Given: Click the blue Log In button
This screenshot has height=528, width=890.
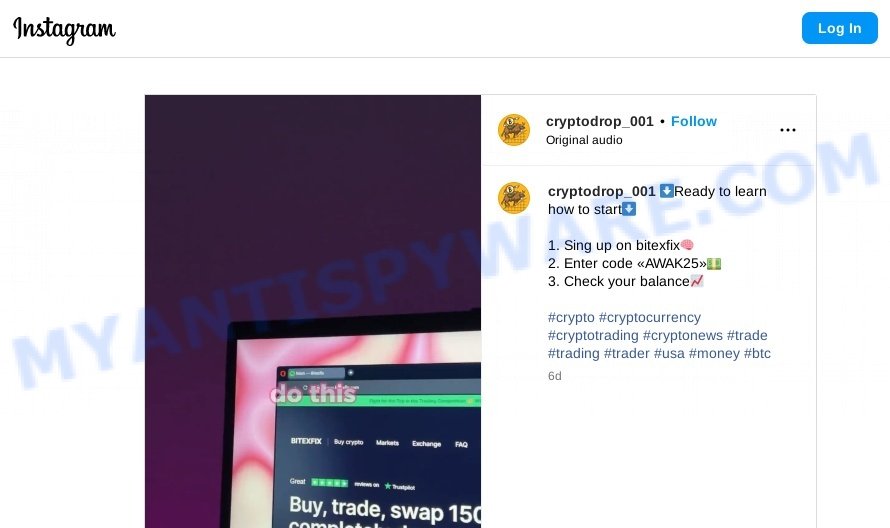Looking at the screenshot, I should (x=839, y=28).
